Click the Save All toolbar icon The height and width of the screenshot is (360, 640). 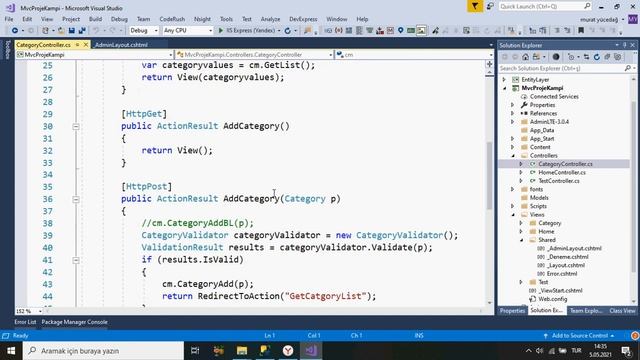82,31
